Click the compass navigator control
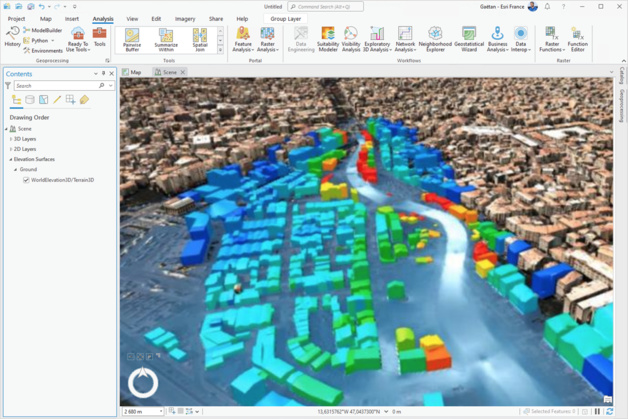The image size is (628, 419). pyautogui.click(x=144, y=383)
